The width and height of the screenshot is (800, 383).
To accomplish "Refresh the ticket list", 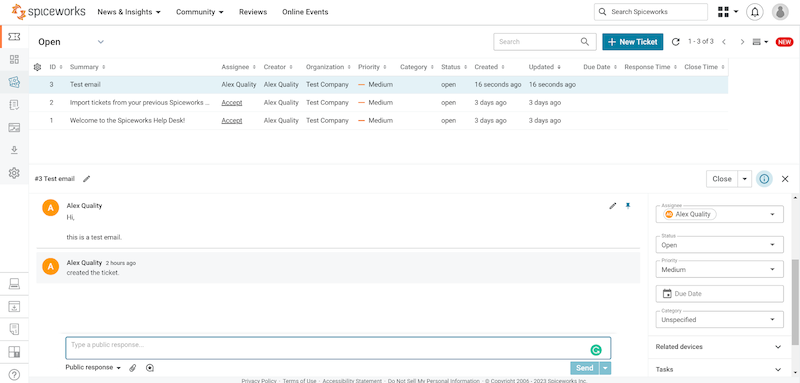I will tap(676, 42).
